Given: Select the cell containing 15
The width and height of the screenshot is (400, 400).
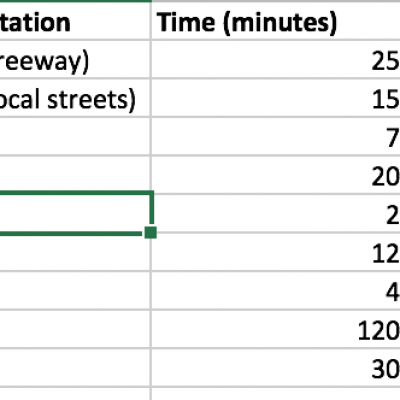Looking at the screenshot, I should (276, 98).
